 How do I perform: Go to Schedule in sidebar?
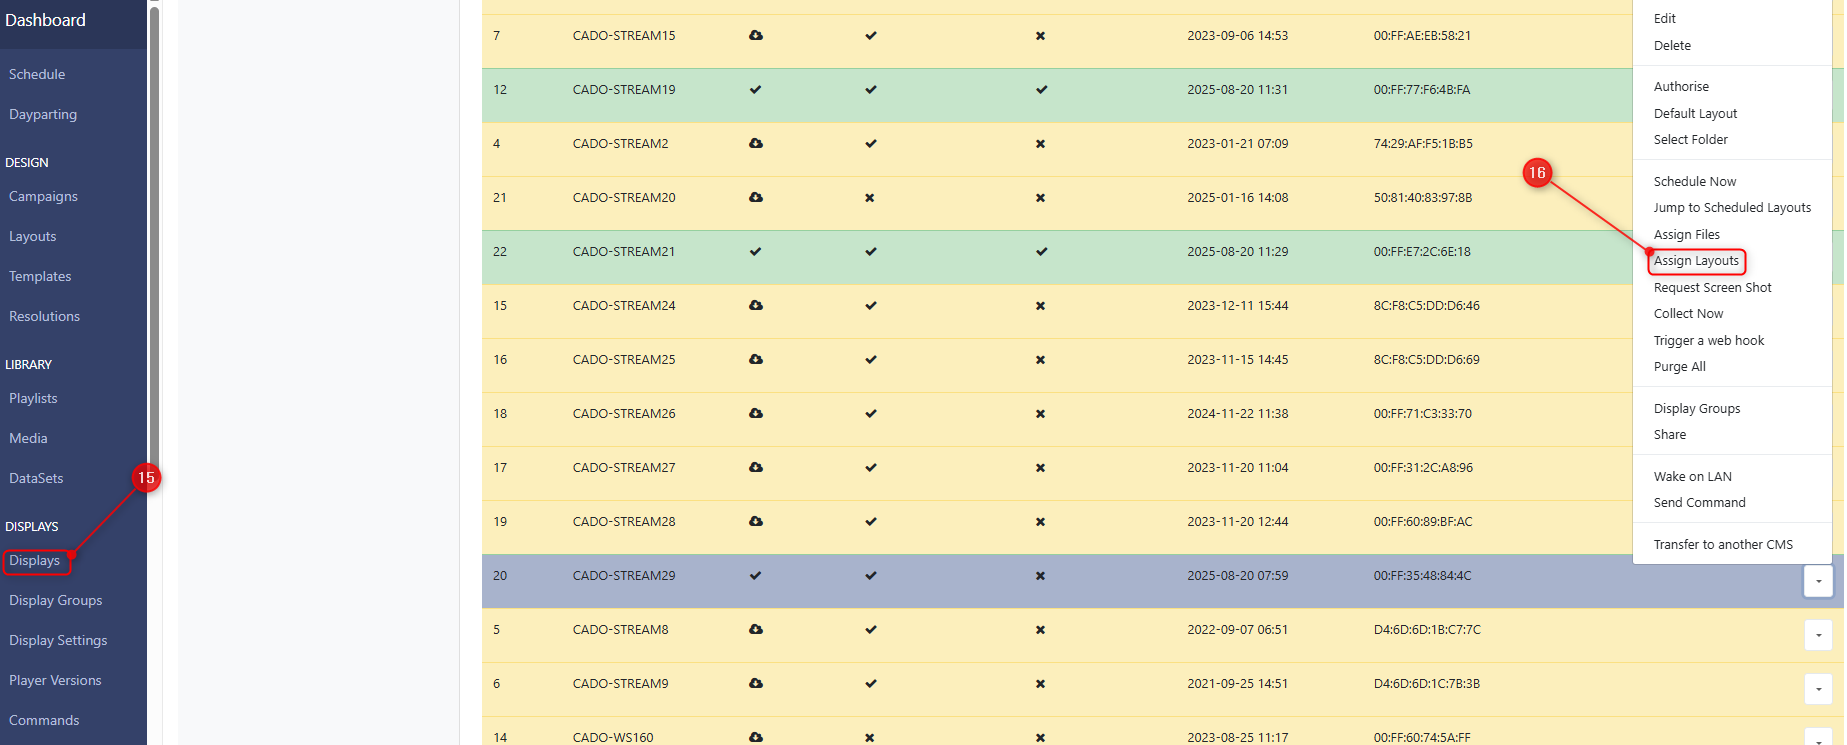click(37, 74)
